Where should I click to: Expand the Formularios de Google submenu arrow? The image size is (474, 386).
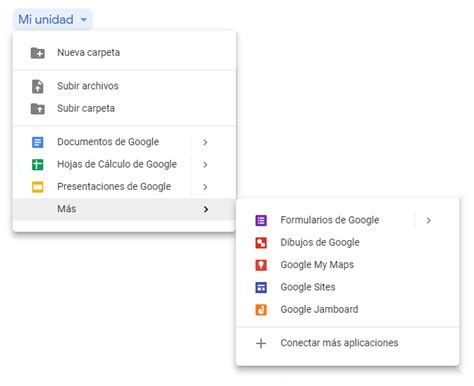[429, 220]
